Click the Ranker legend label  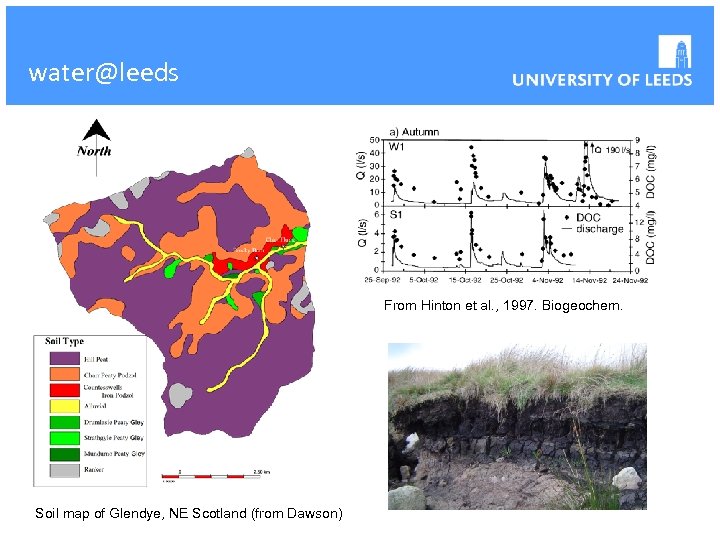point(94,470)
